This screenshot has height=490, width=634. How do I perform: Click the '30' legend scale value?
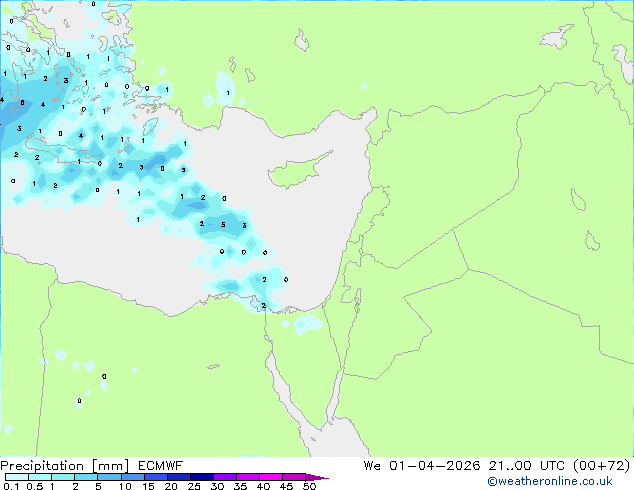[x=217, y=486]
